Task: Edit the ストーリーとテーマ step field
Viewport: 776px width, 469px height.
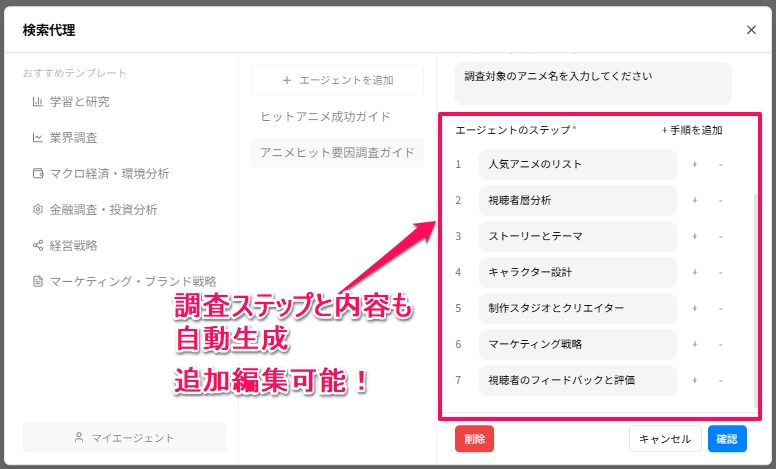Action: click(x=578, y=236)
